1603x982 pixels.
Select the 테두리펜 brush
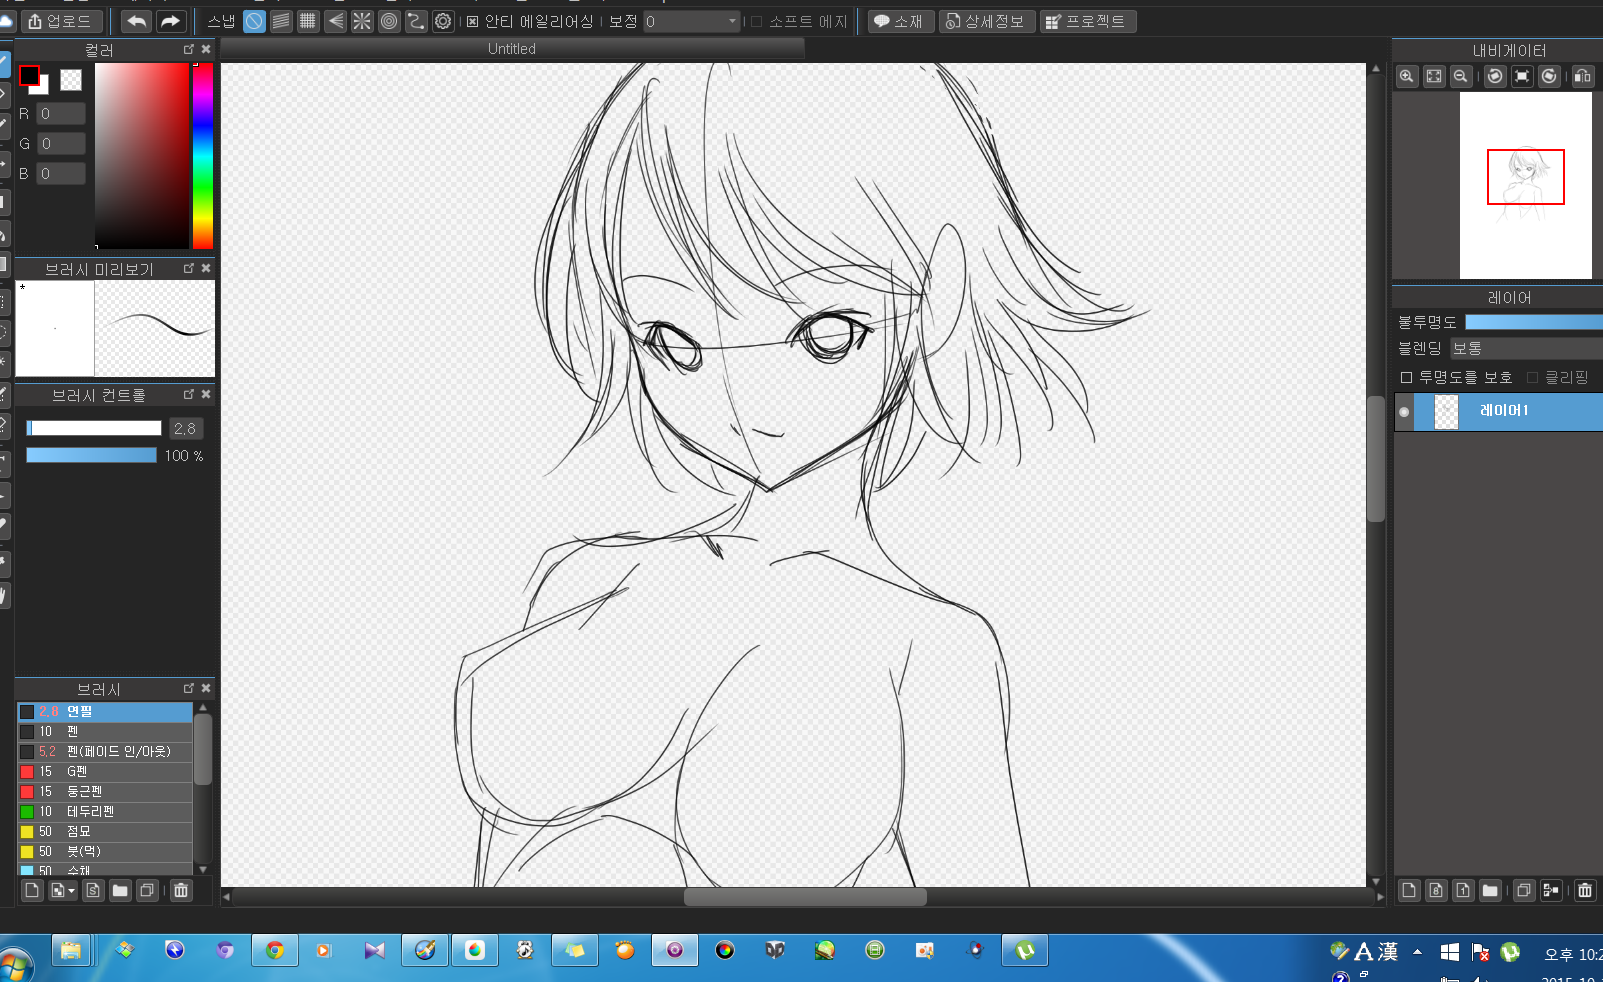point(105,812)
